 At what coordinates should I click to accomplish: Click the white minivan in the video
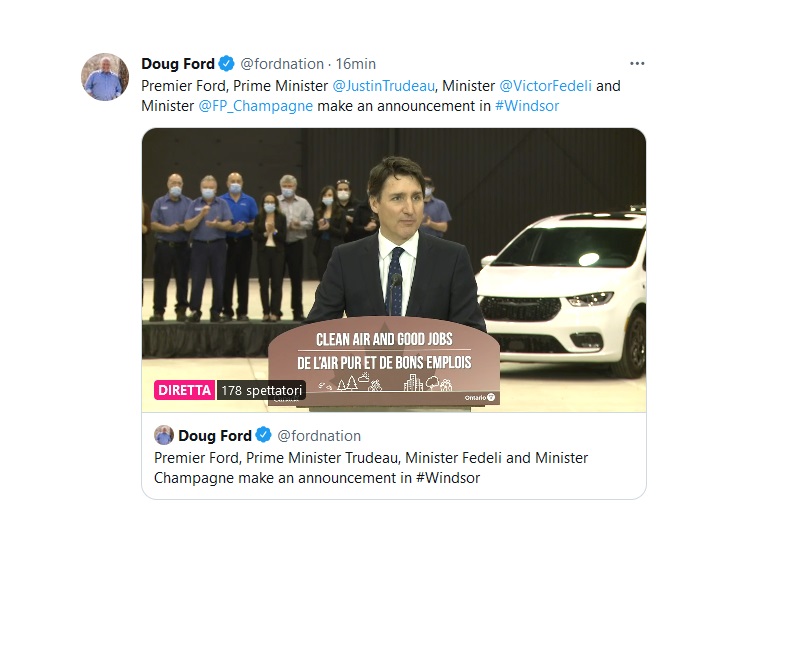(x=561, y=293)
